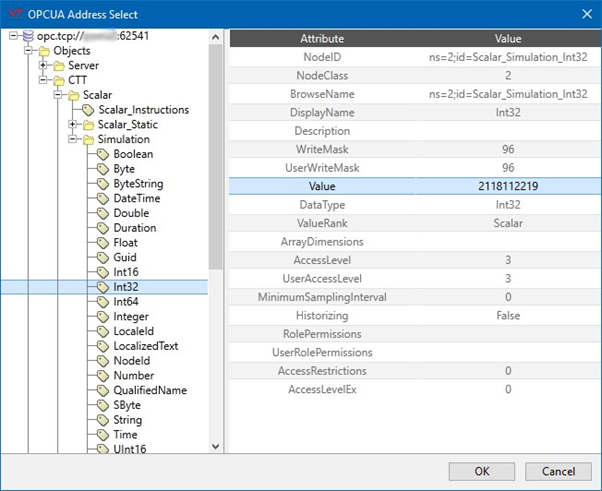Click the tag icon next to Scalar_Instructions
The image size is (602, 491).
coord(88,110)
